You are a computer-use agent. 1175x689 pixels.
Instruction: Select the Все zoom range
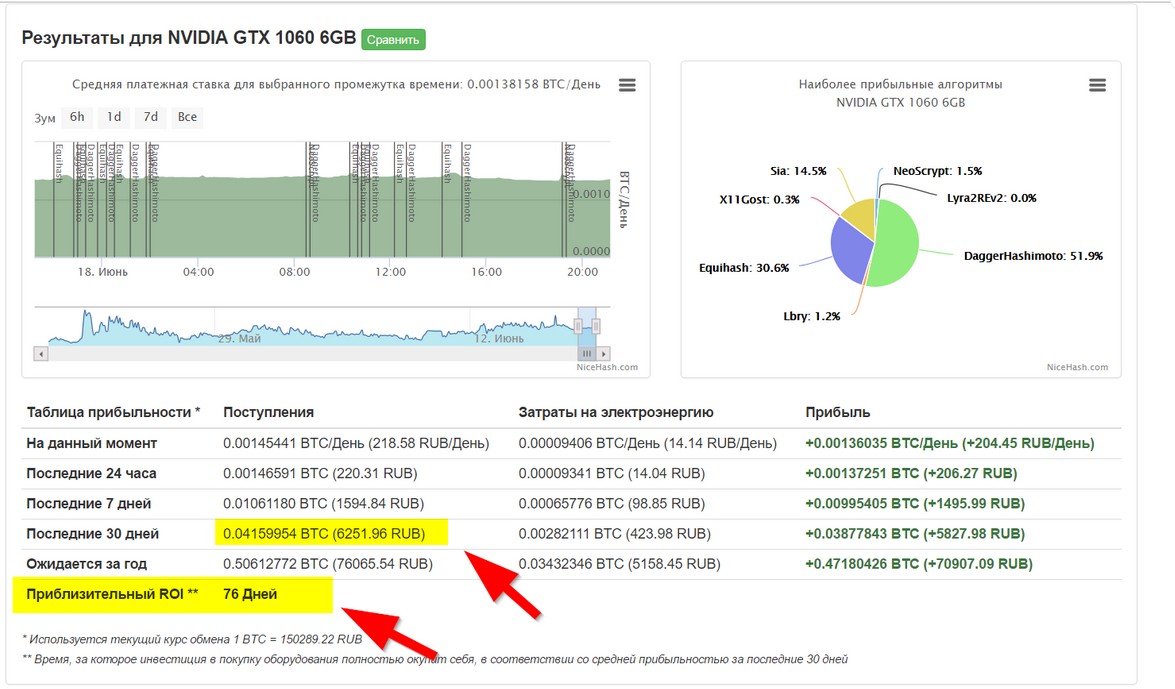pyautogui.click(x=187, y=117)
